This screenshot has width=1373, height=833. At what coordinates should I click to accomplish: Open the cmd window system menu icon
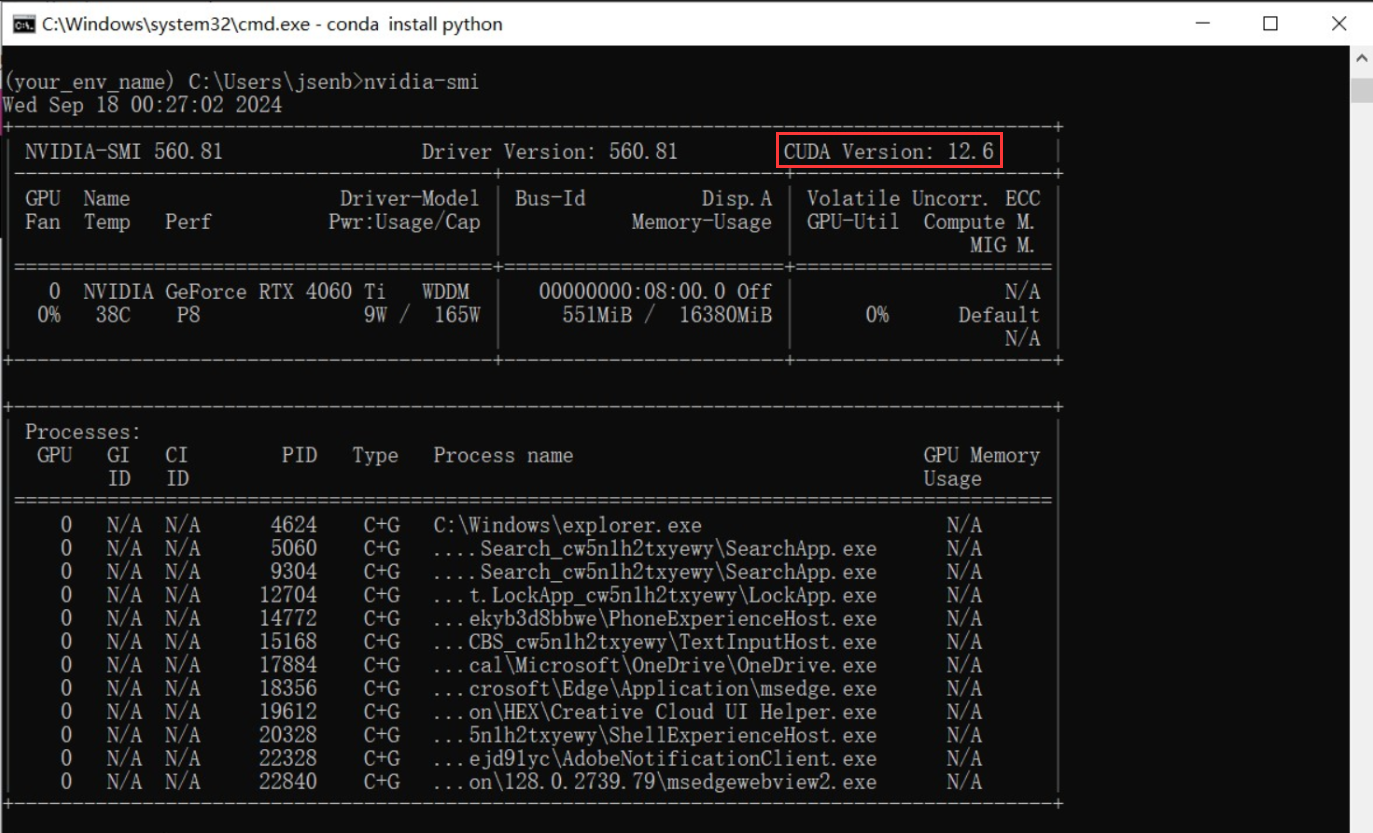[23, 23]
